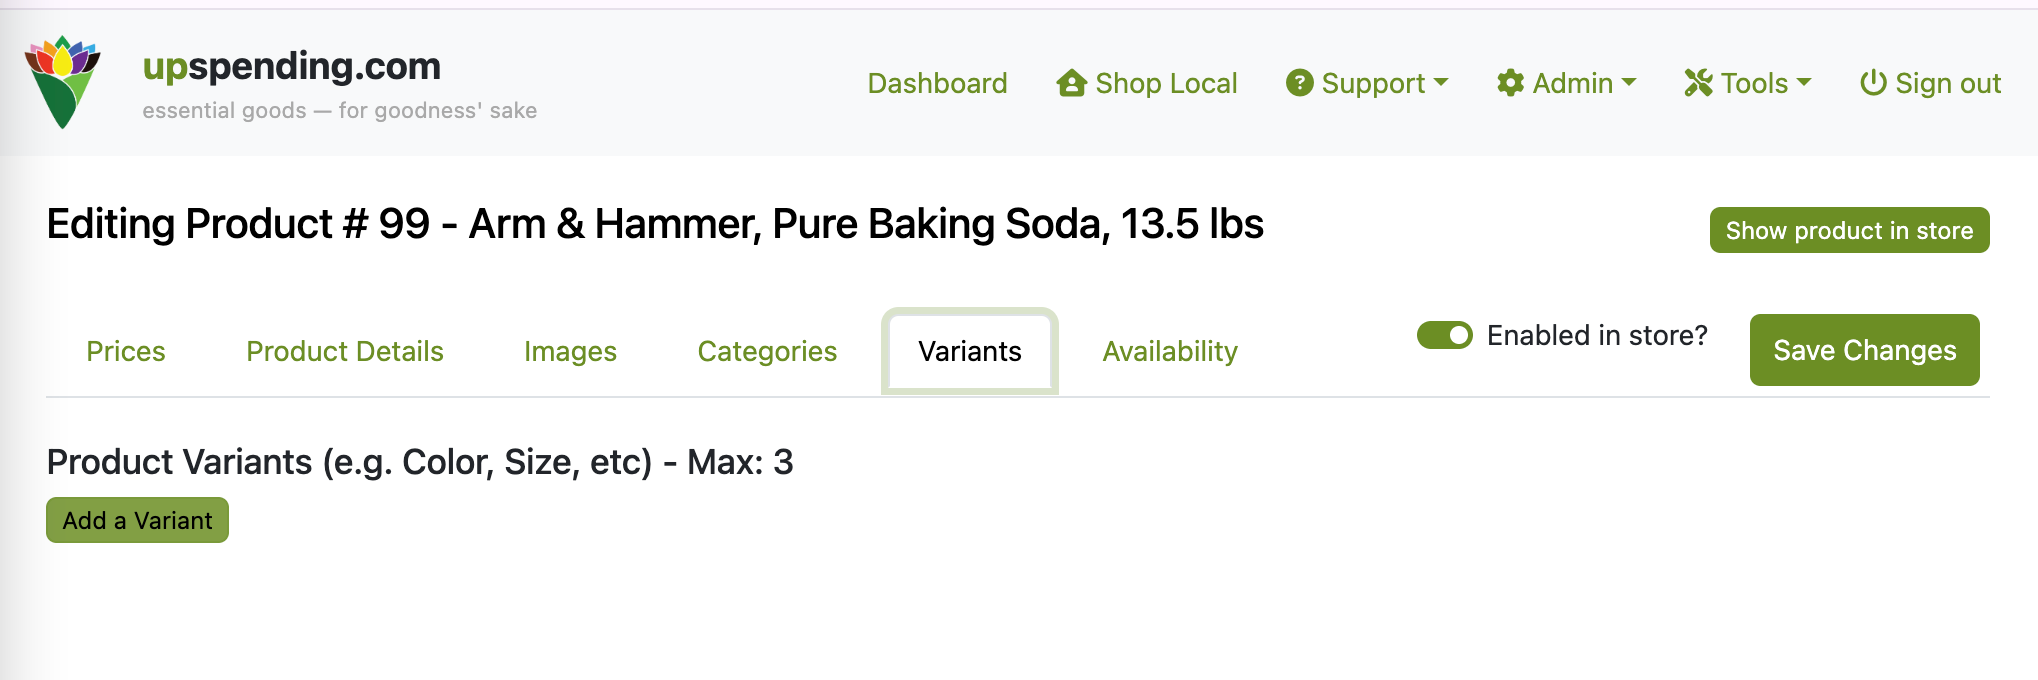Open the Dashboard link
The height and width of the screenshot is (680, 2038).
937,83
